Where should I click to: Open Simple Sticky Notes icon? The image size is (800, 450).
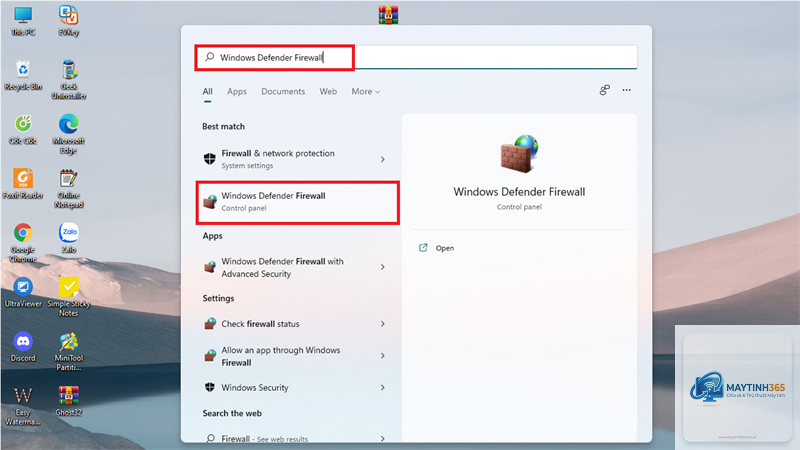click(68, 297)
